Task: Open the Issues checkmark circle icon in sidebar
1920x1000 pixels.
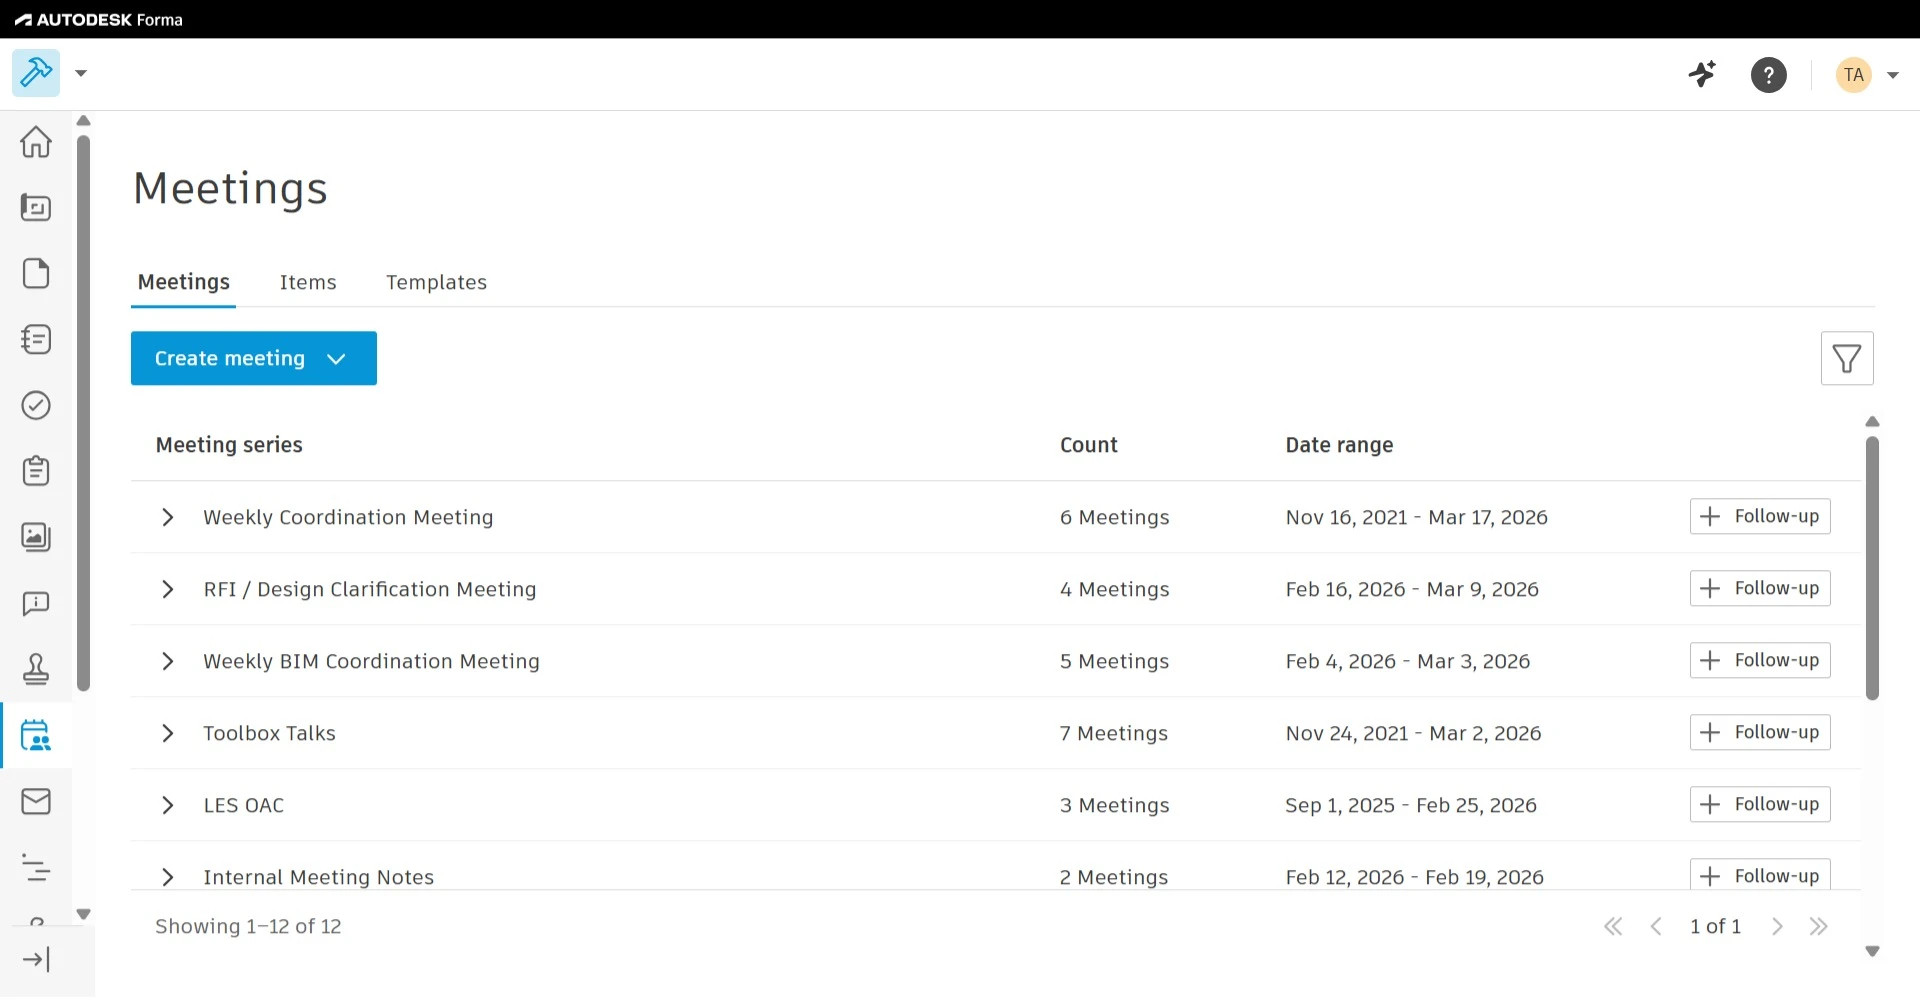Action: pos(36,406)
